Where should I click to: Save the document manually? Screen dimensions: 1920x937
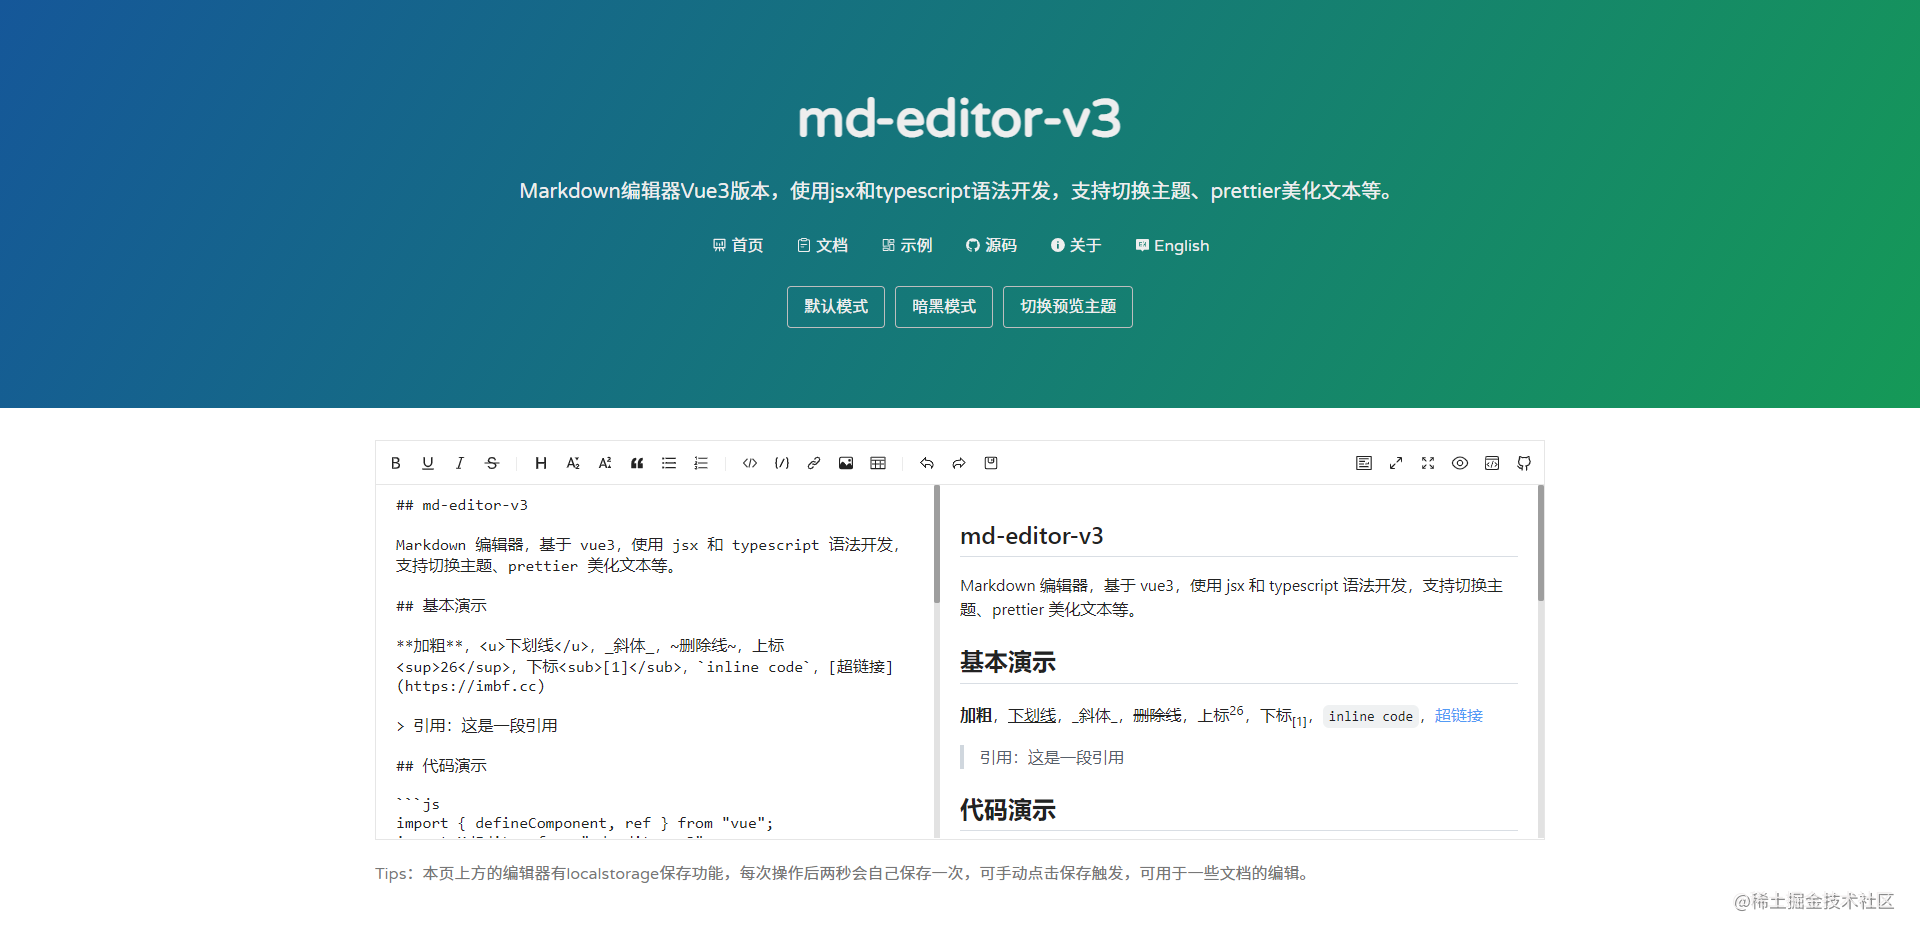(x=990, y=463)
